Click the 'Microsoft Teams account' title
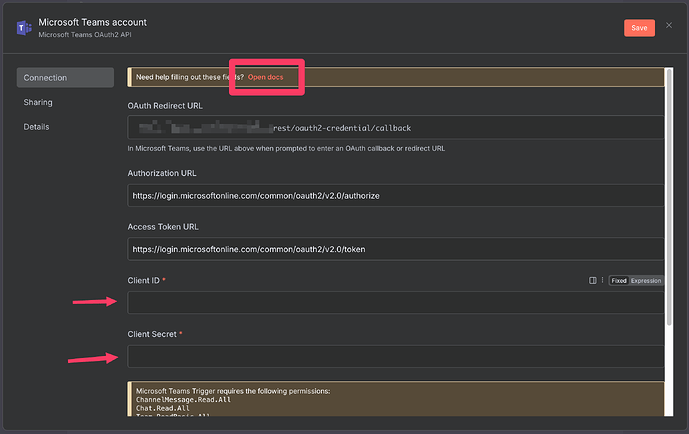689x434 pixels. tap(92, 22)
